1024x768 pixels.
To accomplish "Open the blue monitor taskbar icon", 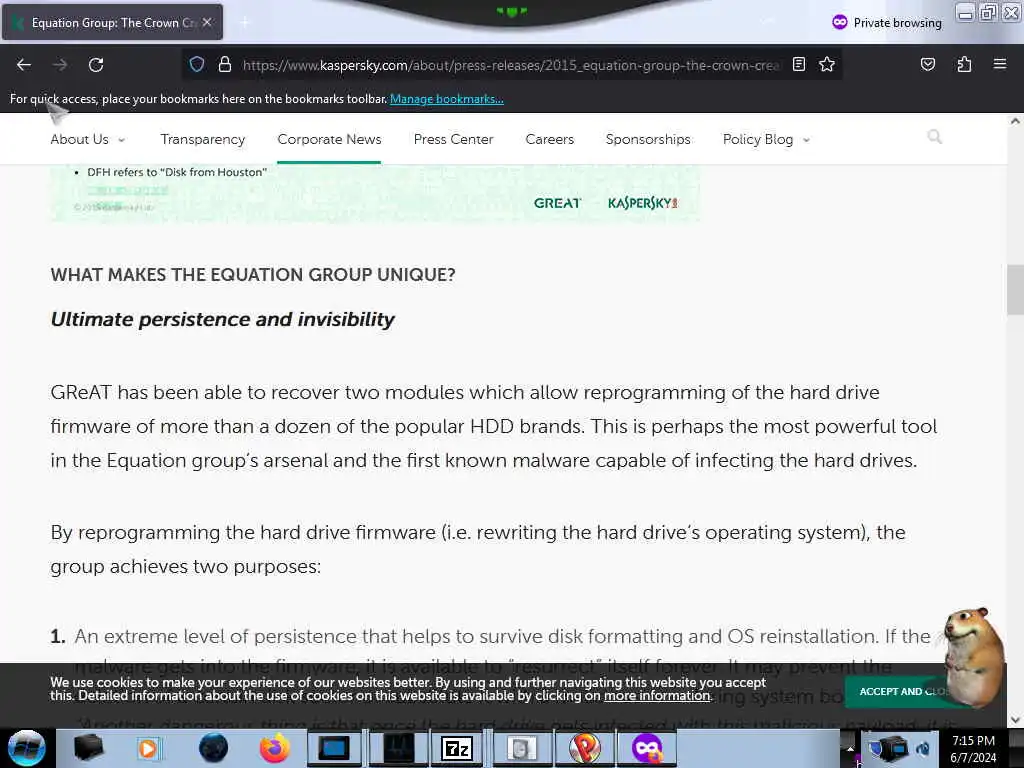I will point(334,748).
